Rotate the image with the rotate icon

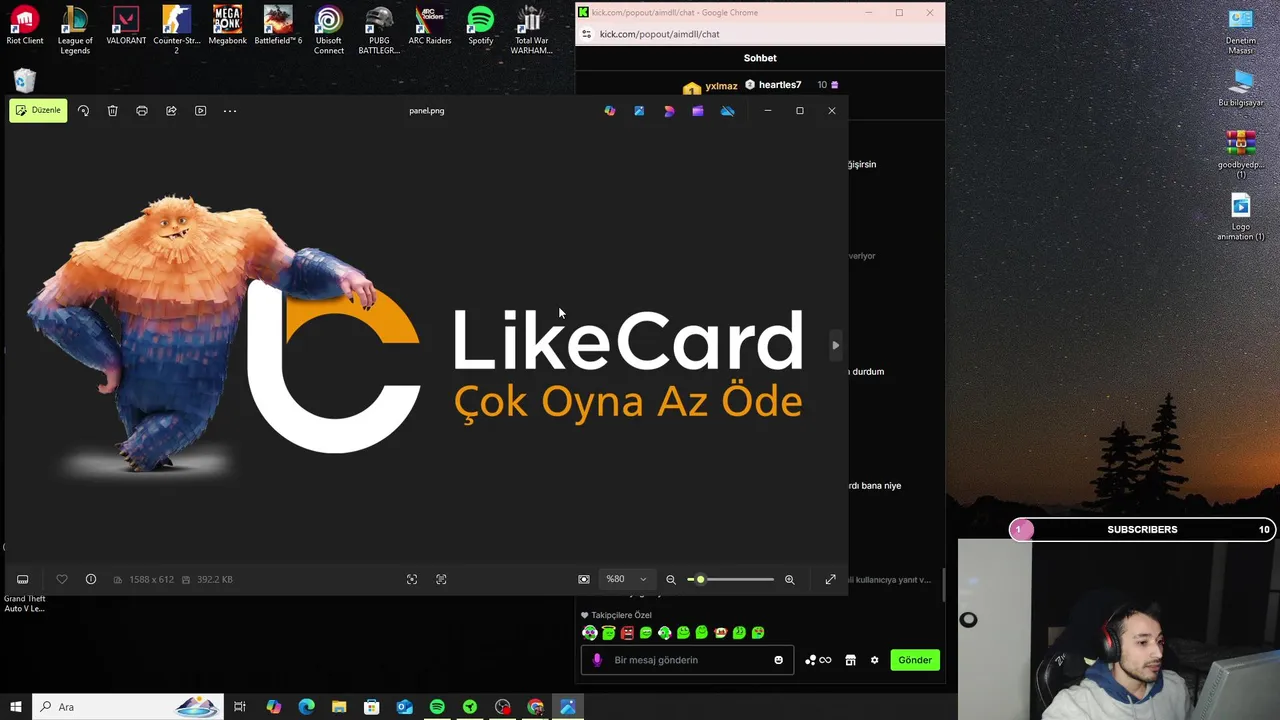83,111
